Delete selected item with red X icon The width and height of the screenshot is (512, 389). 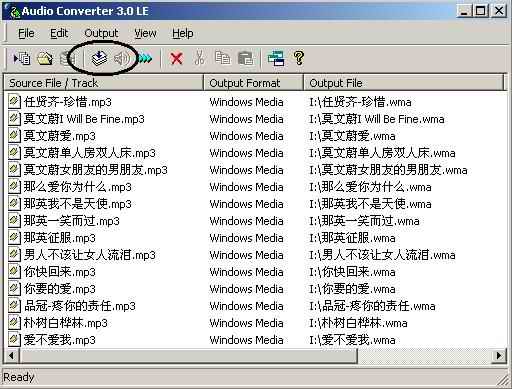[176, 59]
